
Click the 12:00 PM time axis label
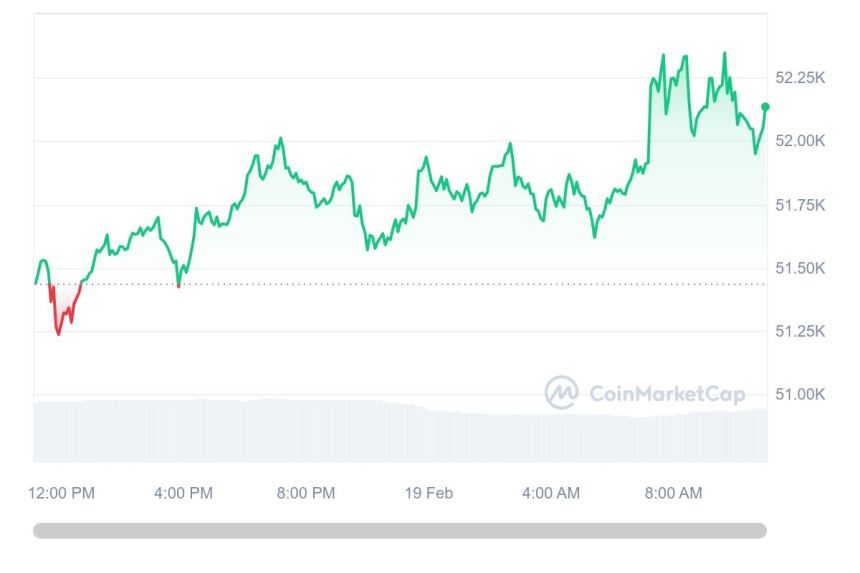pos(62,493)
